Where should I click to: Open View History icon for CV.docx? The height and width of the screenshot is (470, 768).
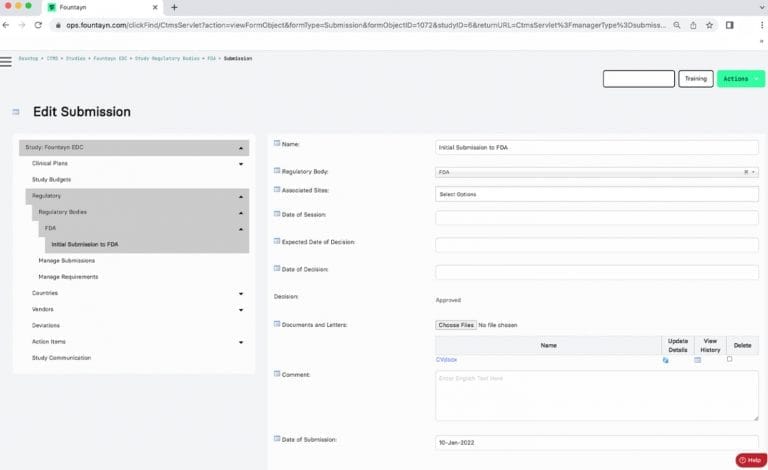pos(698,360)
